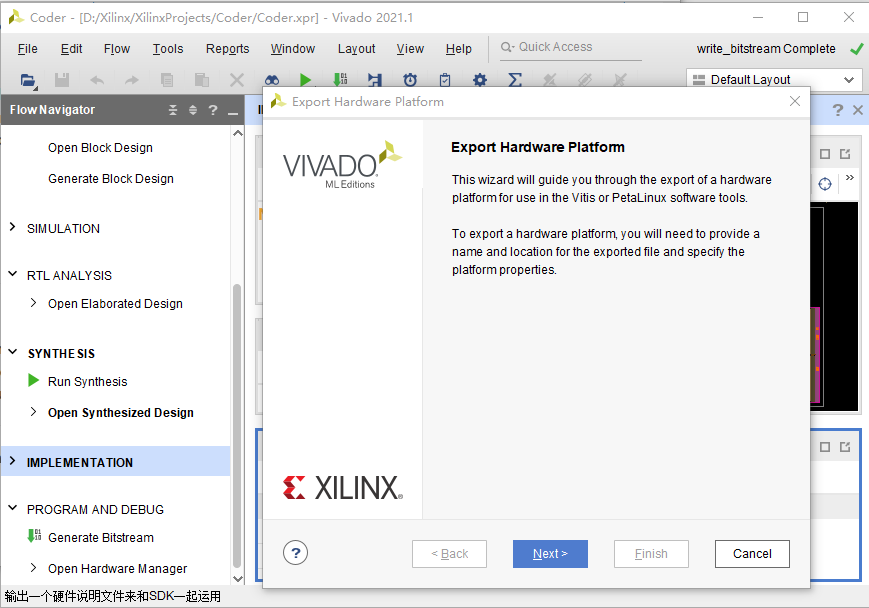Maximize the lower right background panel
Image resolution: width=869 pixels, height=608 pixels.
pos(825,447)
